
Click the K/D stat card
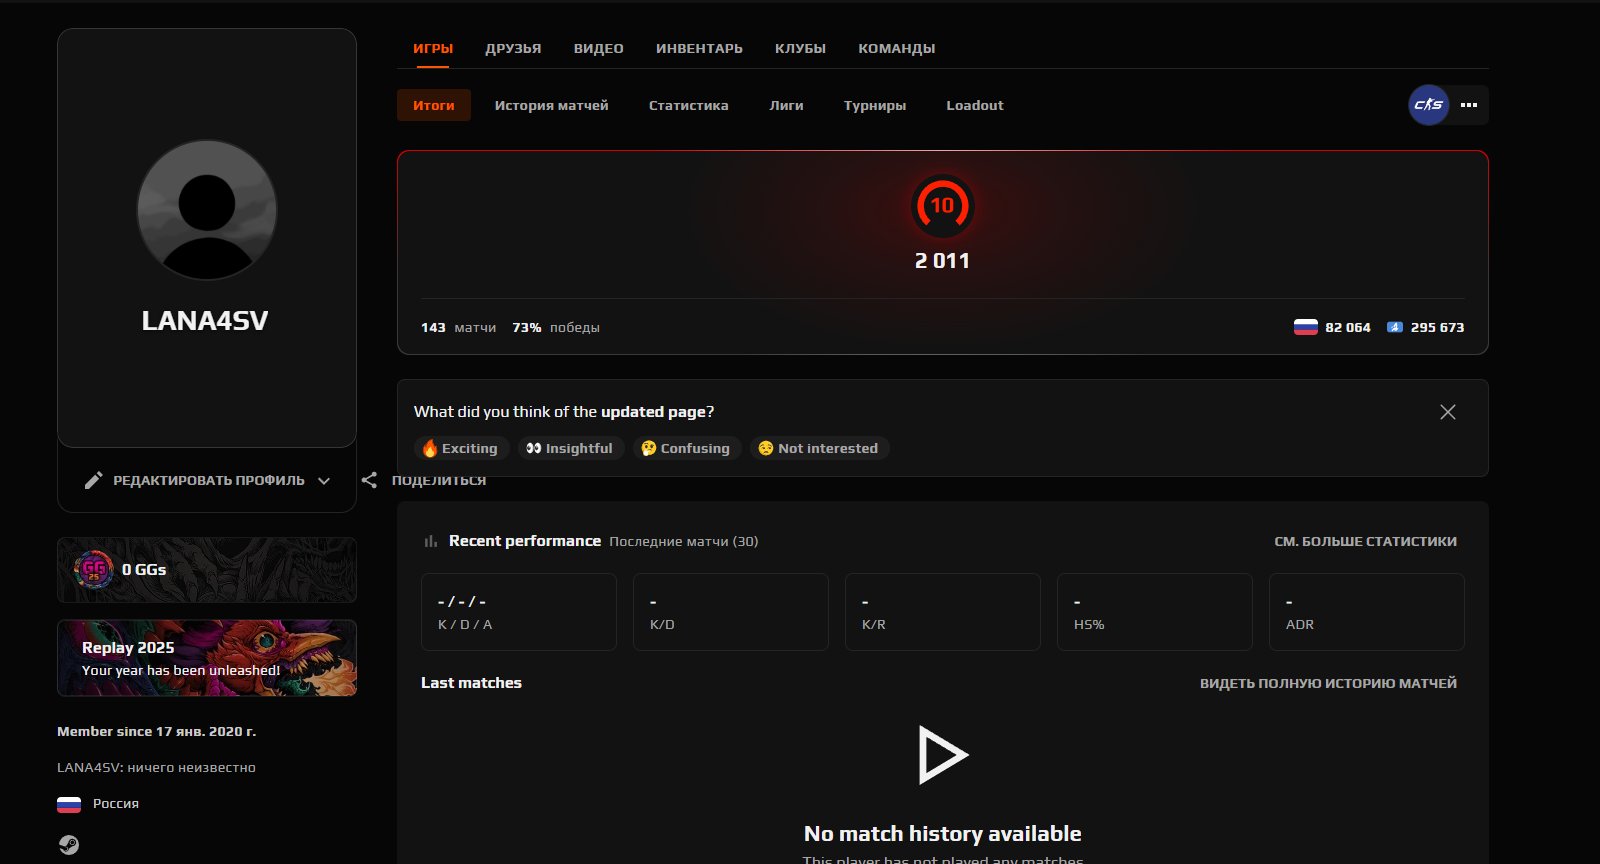(x=731, y=612)
